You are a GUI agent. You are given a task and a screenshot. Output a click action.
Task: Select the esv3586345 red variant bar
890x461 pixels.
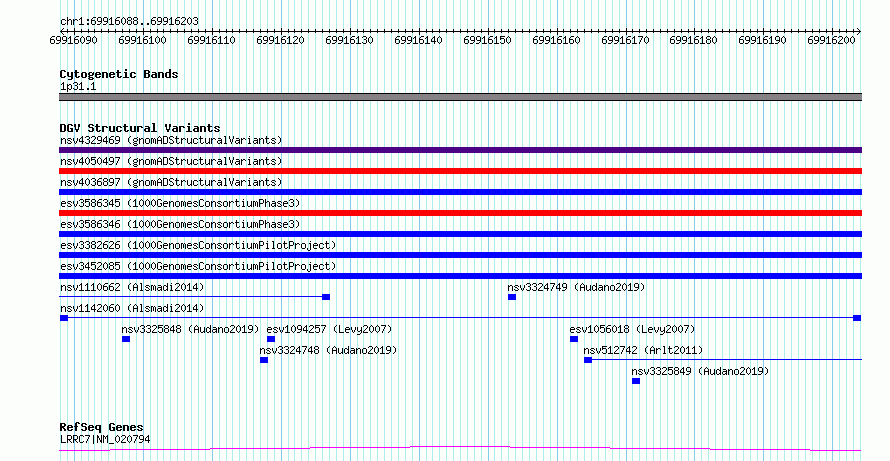click(x=460, y=213)
